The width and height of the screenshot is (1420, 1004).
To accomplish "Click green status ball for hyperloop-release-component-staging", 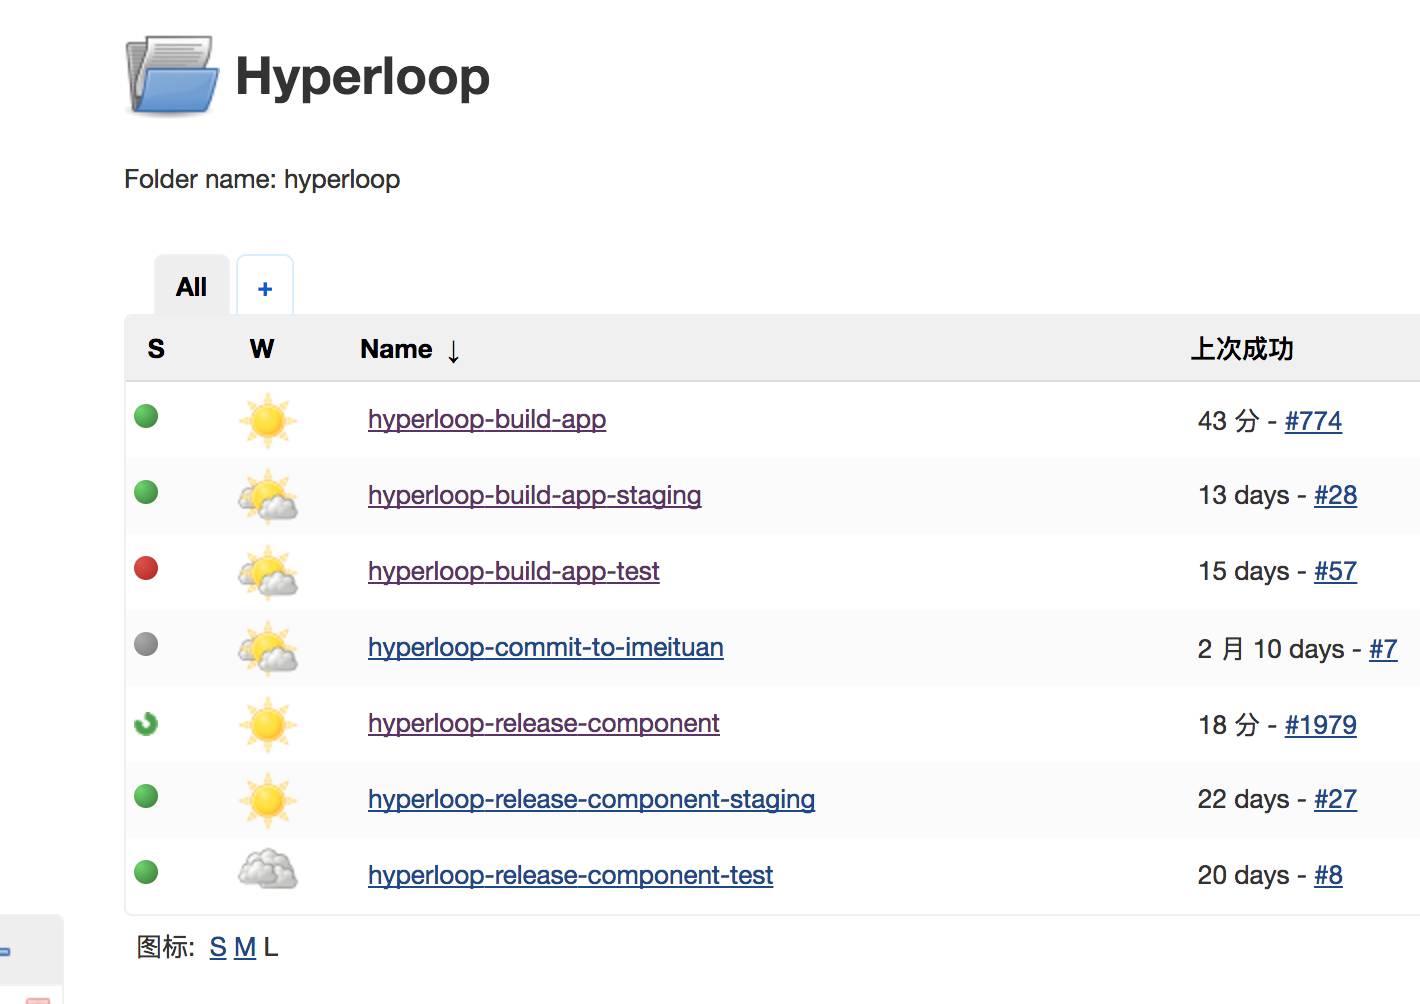I will 146,796.
